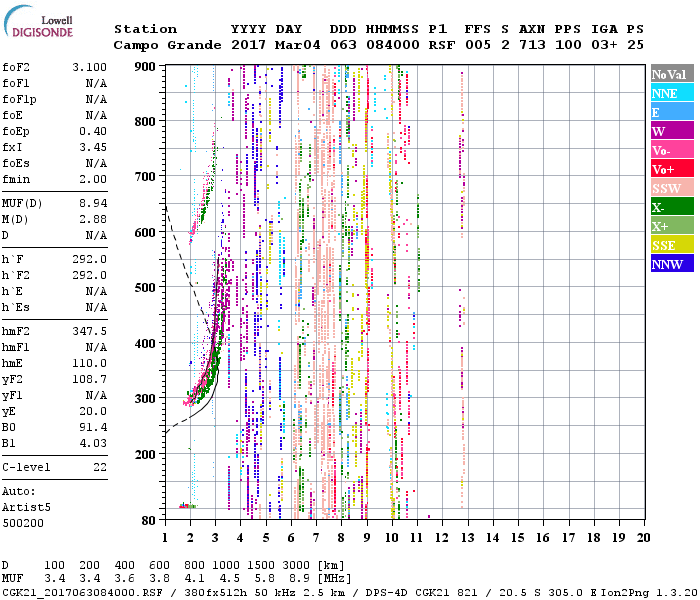Click the D 1000 km distance entry
This screenshot has height=600, width=700.
[x=226, y=565]
